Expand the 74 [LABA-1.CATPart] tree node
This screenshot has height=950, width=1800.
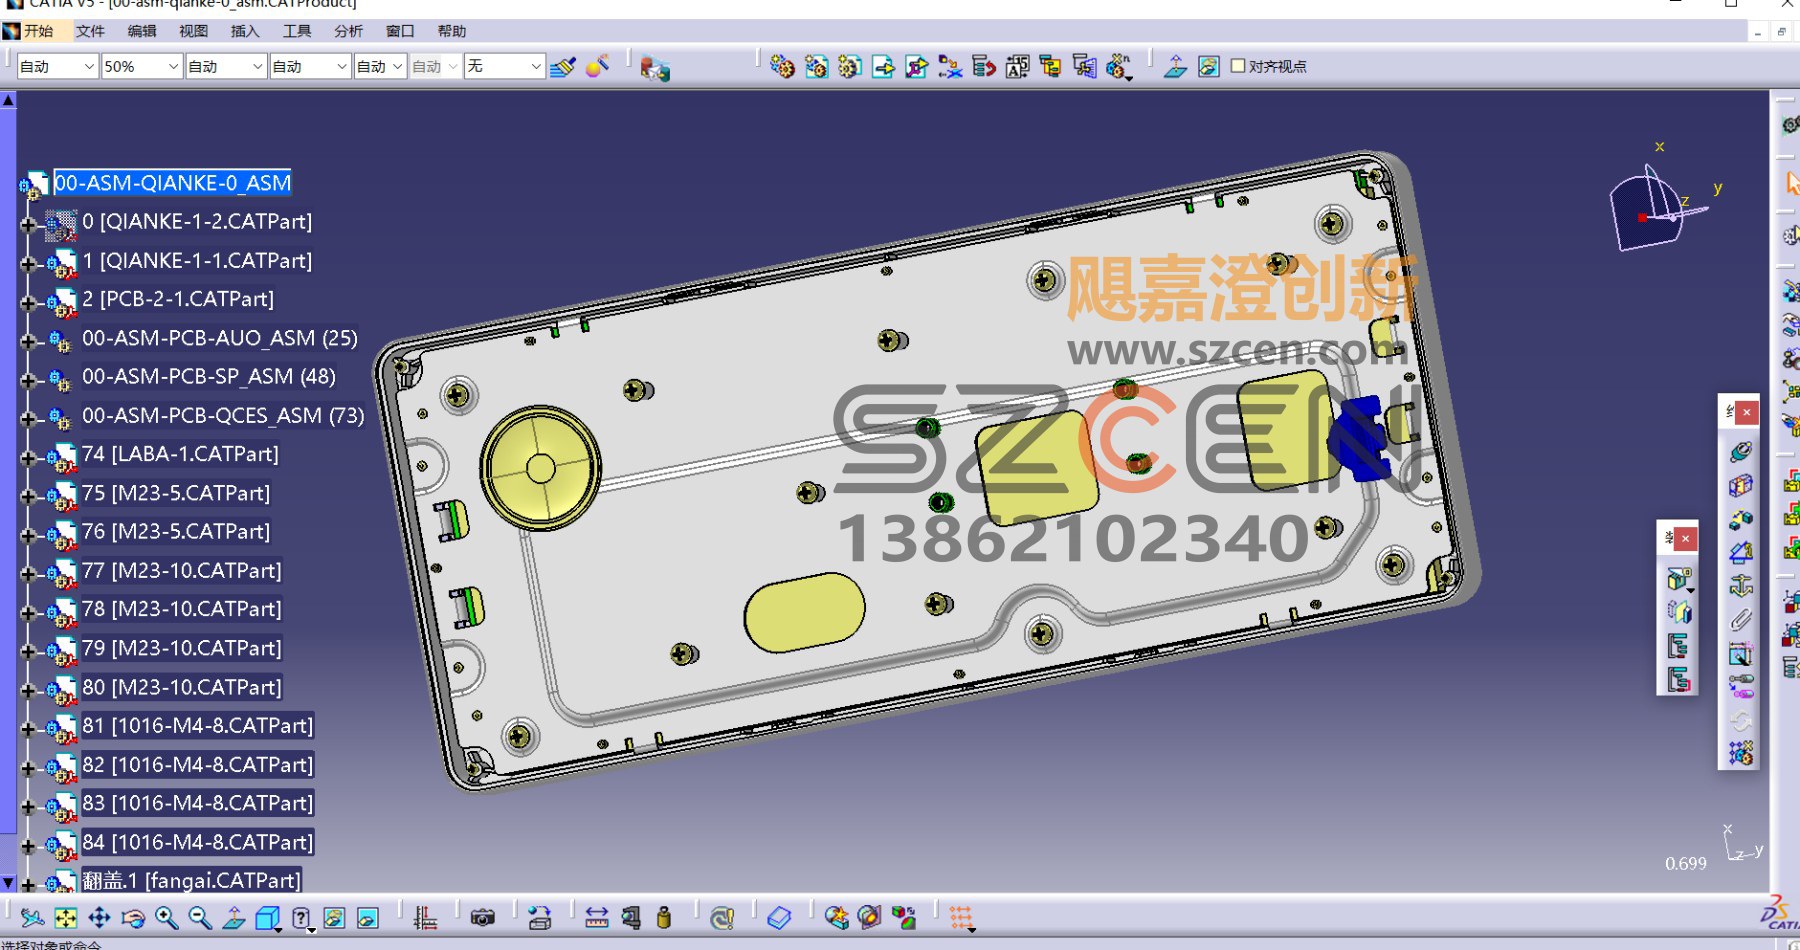(x=28, y=458)
